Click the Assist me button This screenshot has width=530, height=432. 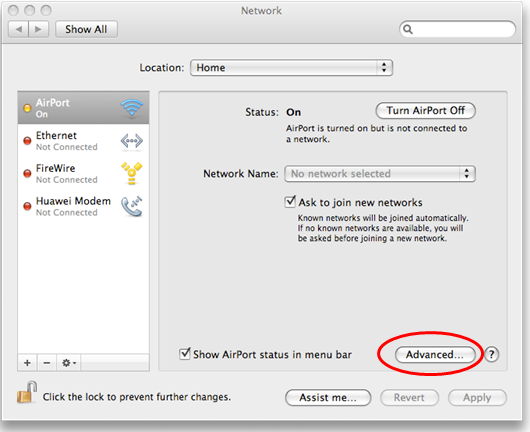click(x=328, y=398)
